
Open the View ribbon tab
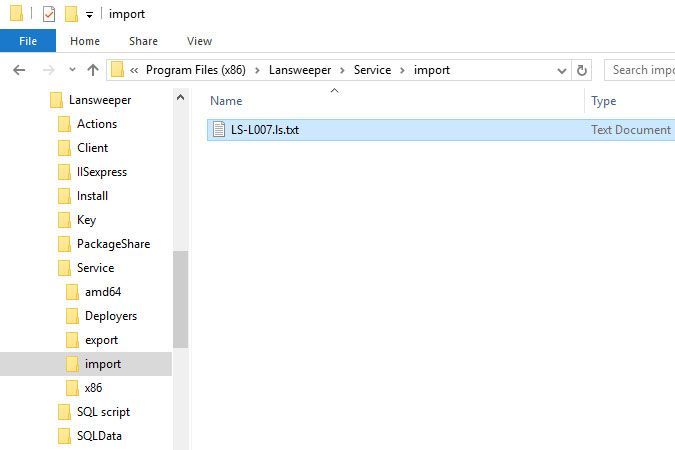(199, 41)
